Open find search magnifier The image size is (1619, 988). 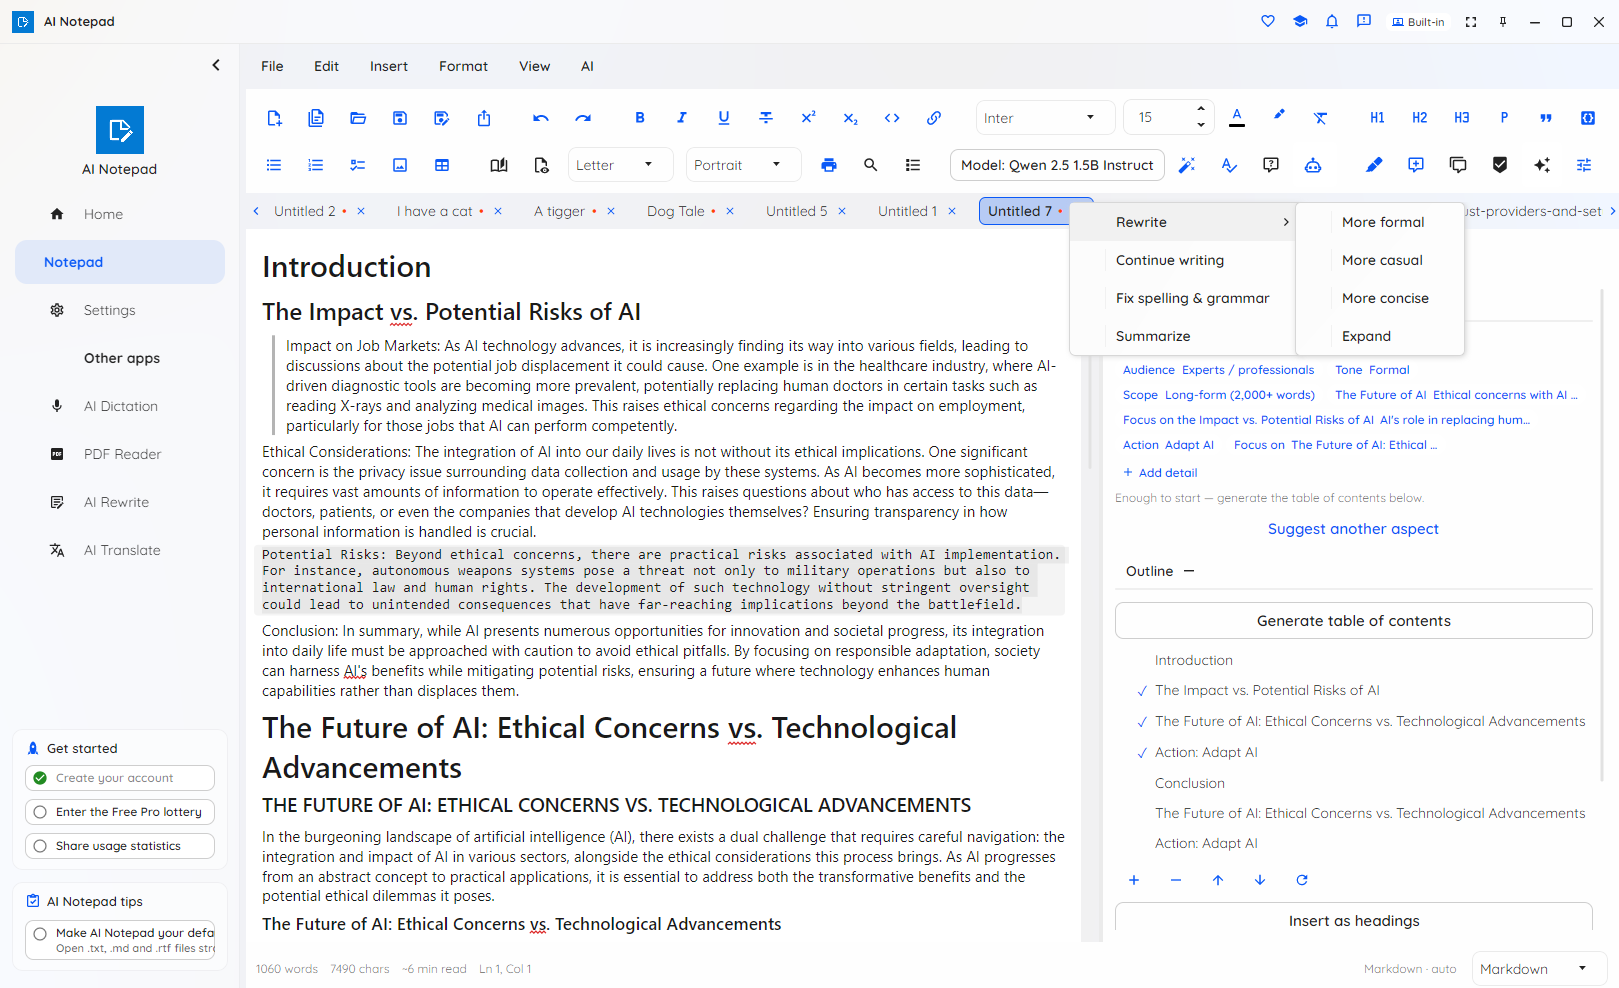pos(871,165)
